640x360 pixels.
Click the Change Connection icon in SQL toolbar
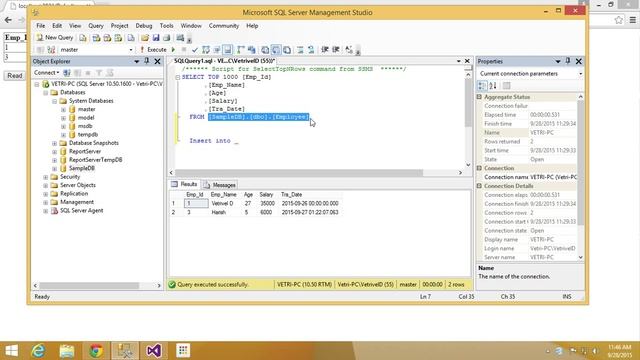coord(51,50)
